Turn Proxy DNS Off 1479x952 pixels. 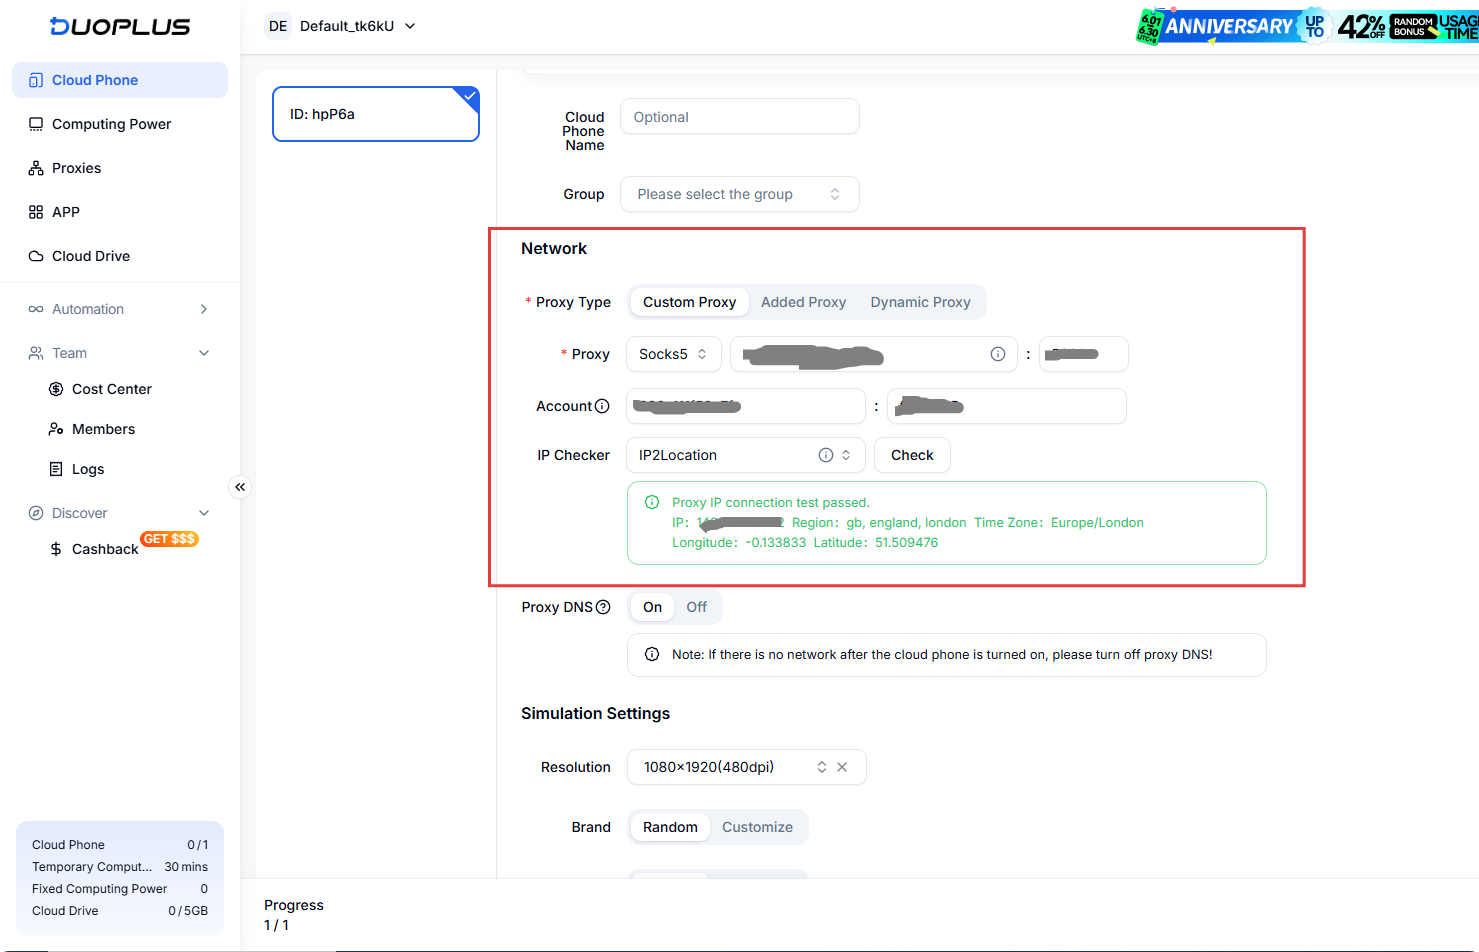coord(696,607)
